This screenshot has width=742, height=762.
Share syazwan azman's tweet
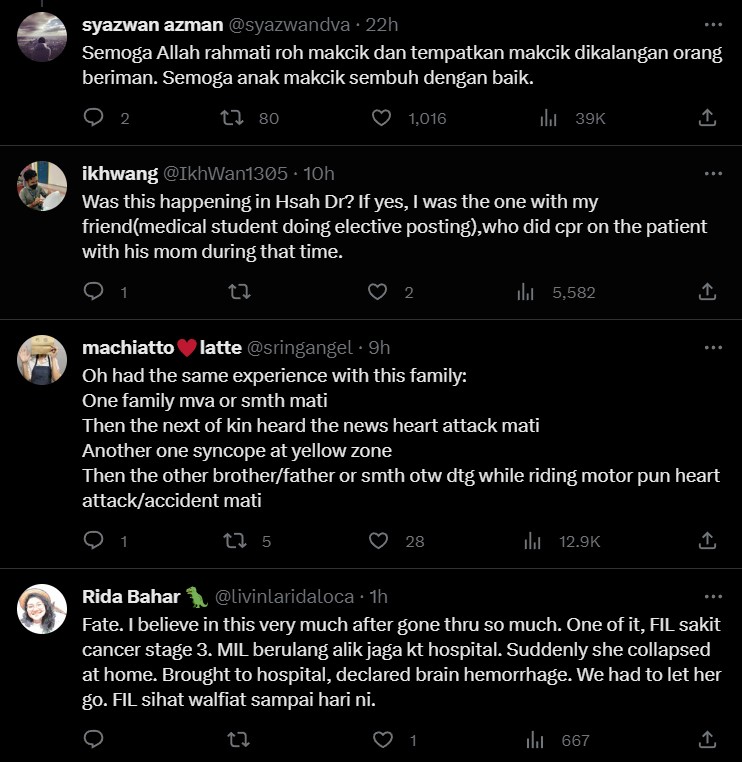(x=707, y=118)
